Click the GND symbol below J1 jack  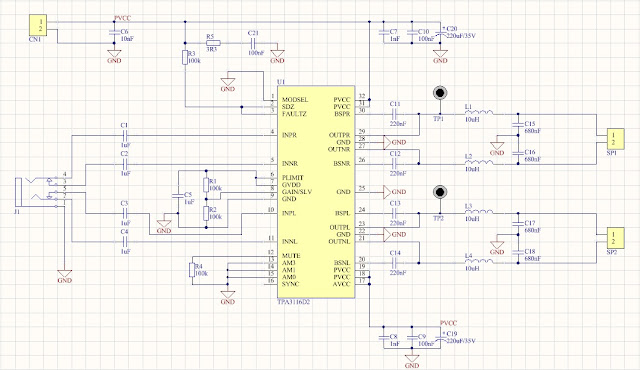pyautogui.click(x=64, y=277)
